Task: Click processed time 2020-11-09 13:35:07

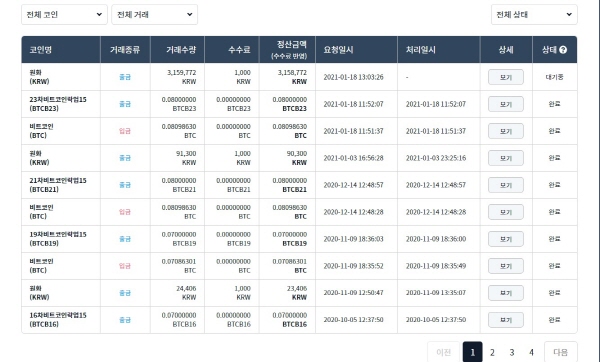Action: tap(436, 293)
